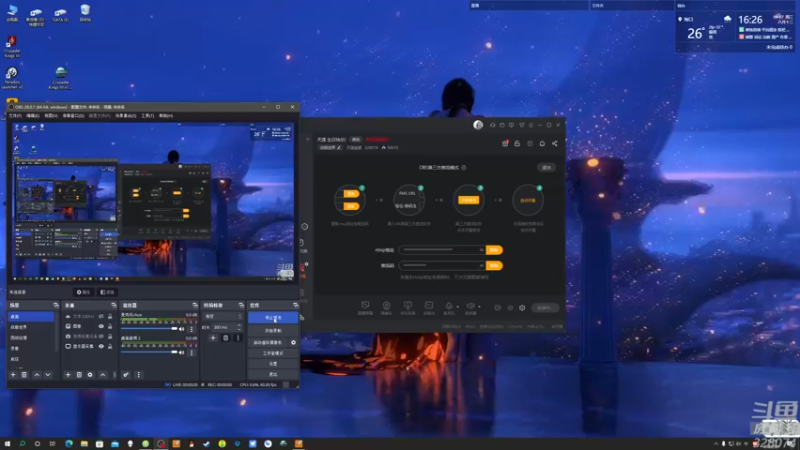800x450 pixels.
Task: Reveal the stream key with its eye icon
Action: click(x=481, y=265)
